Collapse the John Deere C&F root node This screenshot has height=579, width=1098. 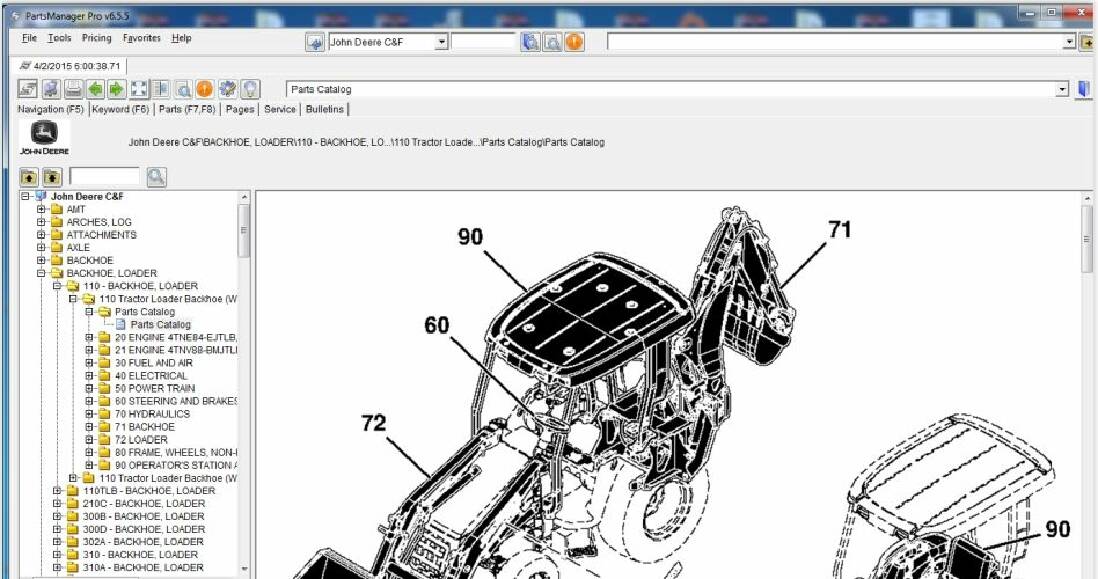click(x=26, y=197)
